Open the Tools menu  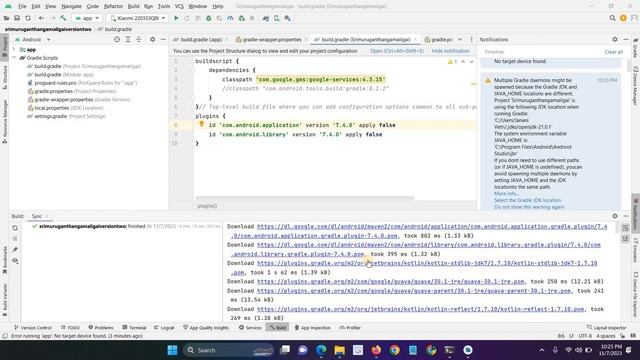164,6
